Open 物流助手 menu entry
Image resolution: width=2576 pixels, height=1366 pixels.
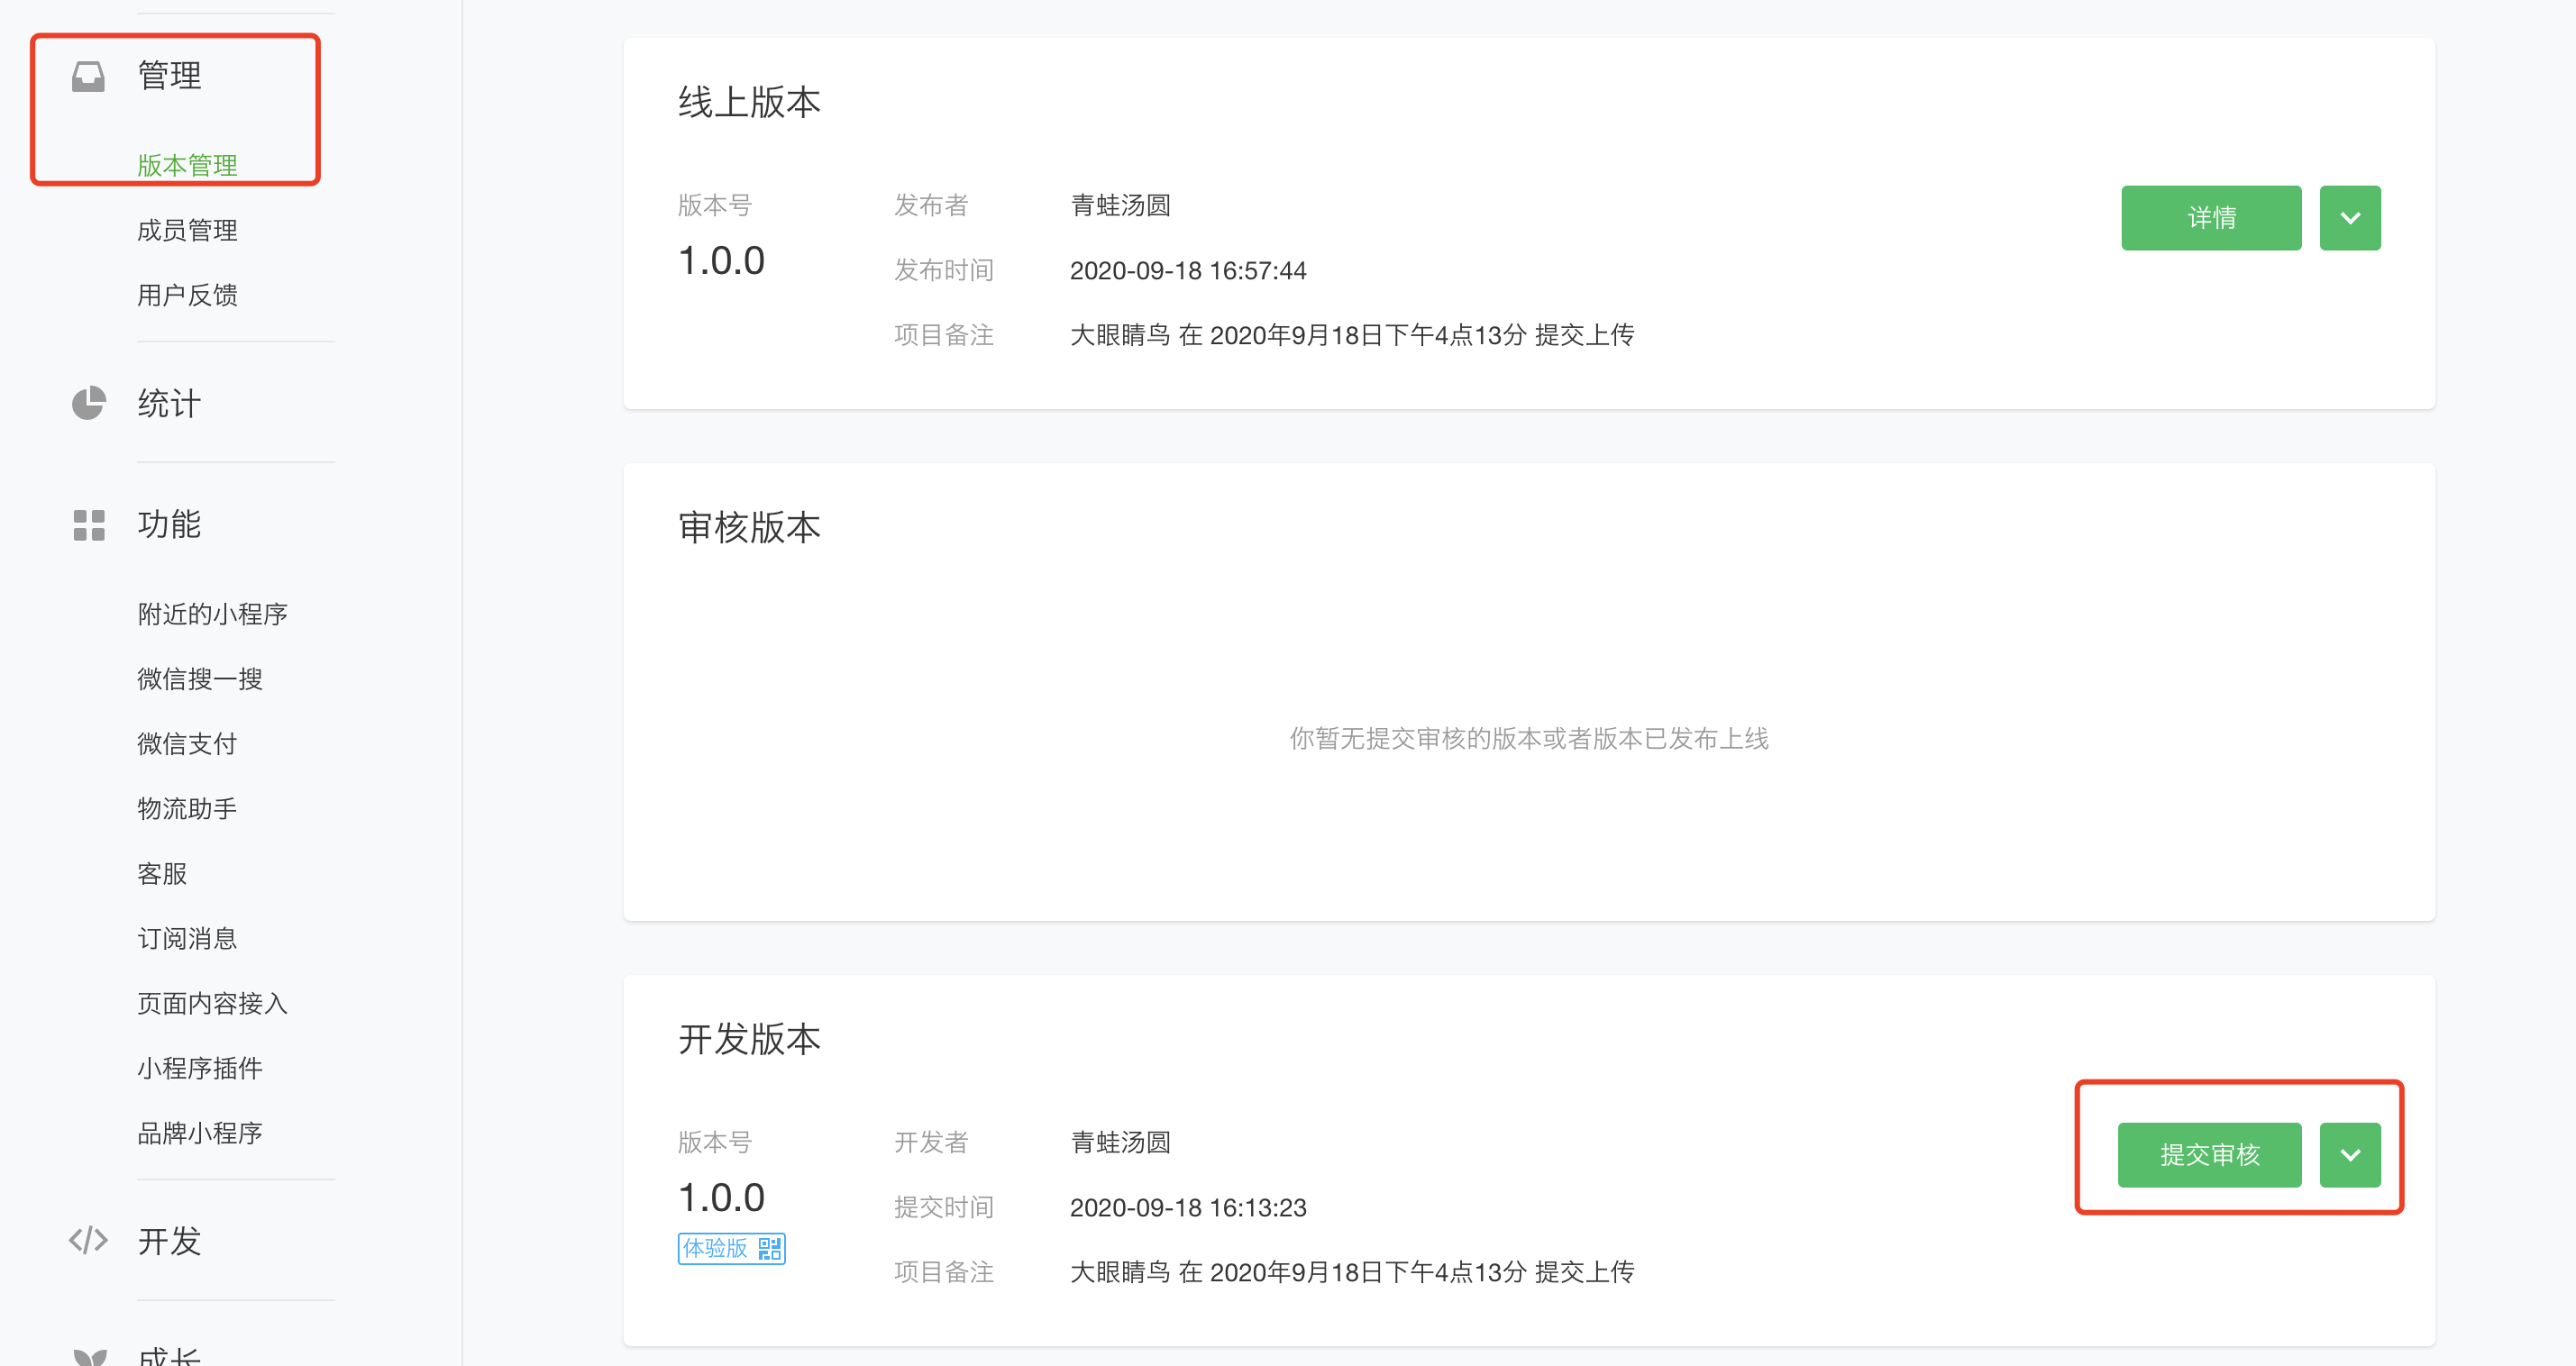[187, 809]
